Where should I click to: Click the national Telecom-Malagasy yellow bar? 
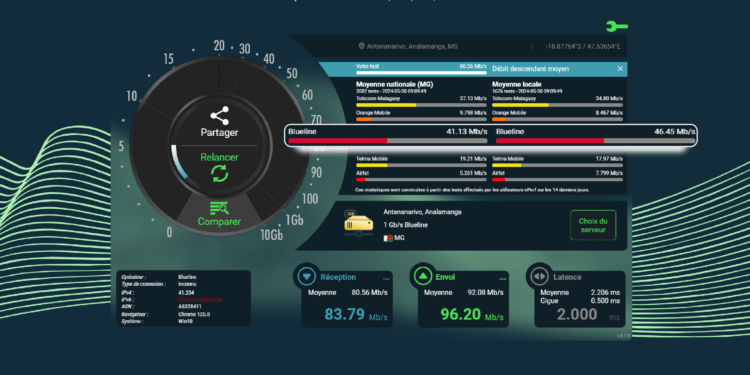421,105
